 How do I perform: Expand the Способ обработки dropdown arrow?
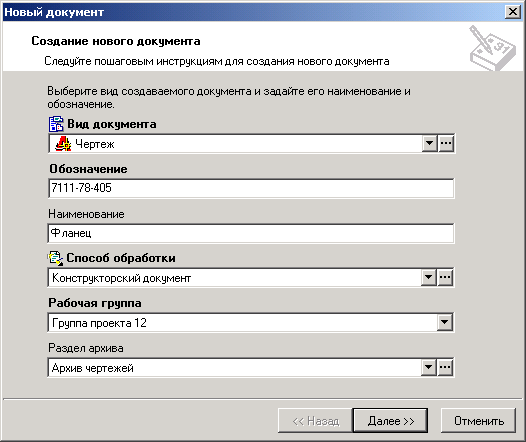[428, 277]
